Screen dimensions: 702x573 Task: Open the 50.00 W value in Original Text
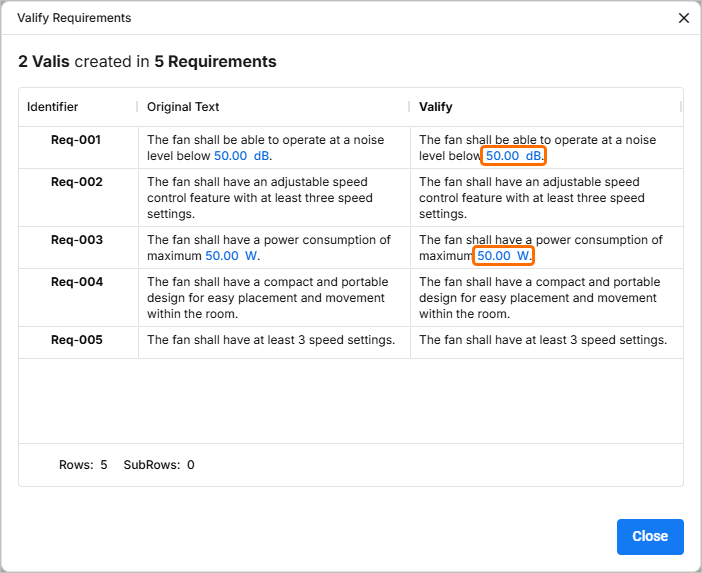point(232,256)
